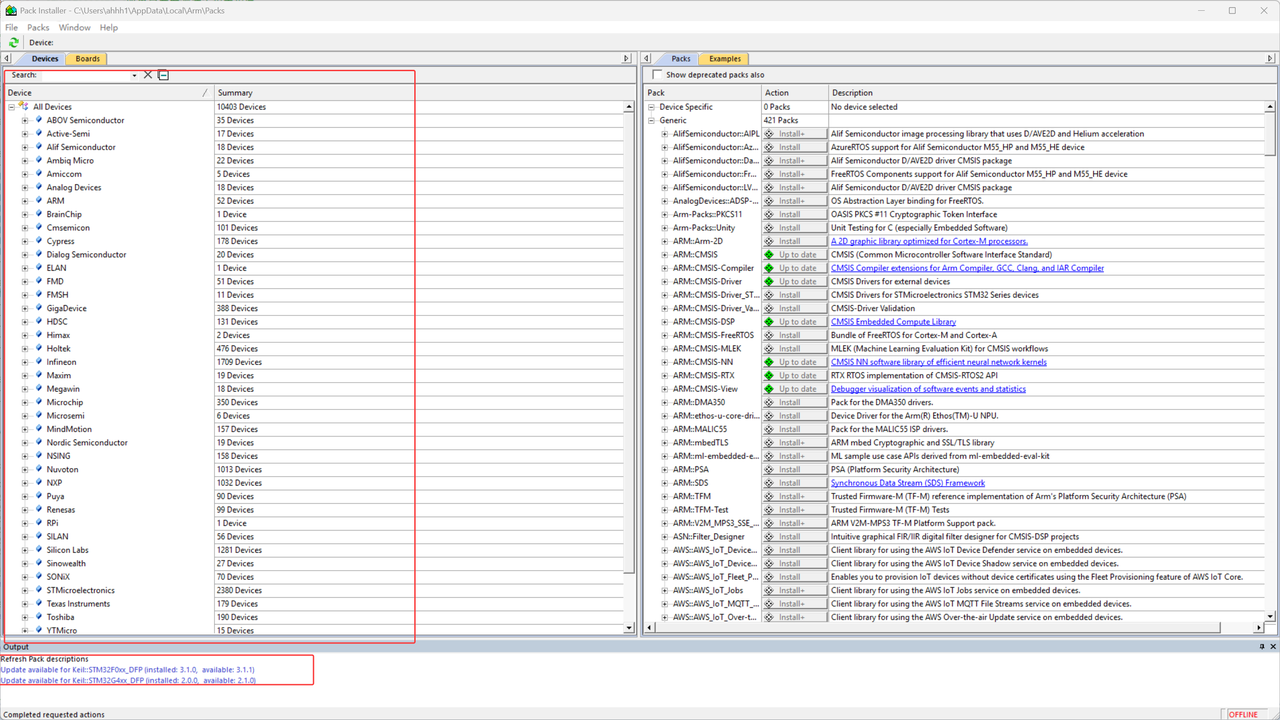Click the OFFLINE status indicator
The image size is (1280, 720).
click(x=1244, y=714)
